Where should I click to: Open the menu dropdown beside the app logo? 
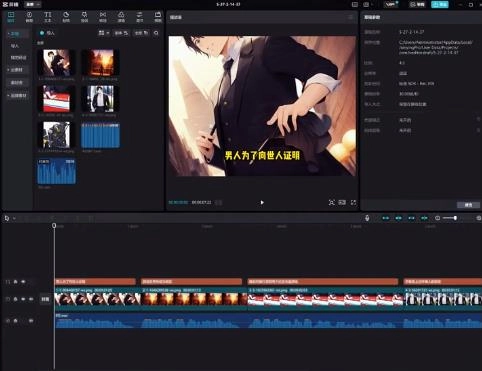[x=33, y=4]
